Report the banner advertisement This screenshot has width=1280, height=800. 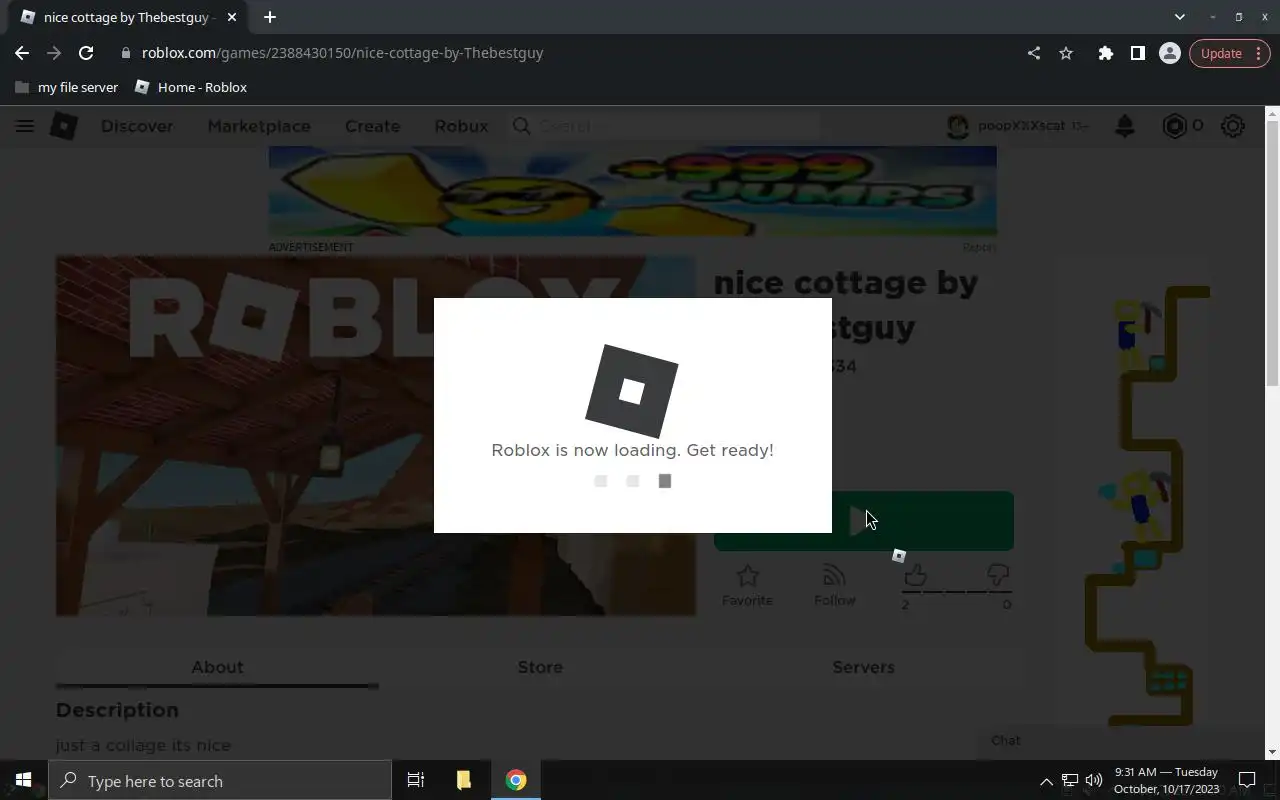979,247
